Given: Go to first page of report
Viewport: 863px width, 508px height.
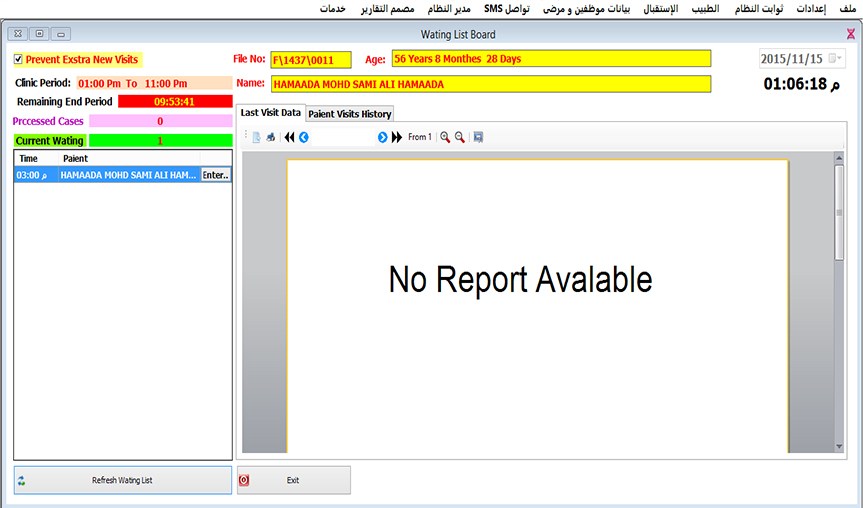Looking at the screenshot, I should pos(290,137).
